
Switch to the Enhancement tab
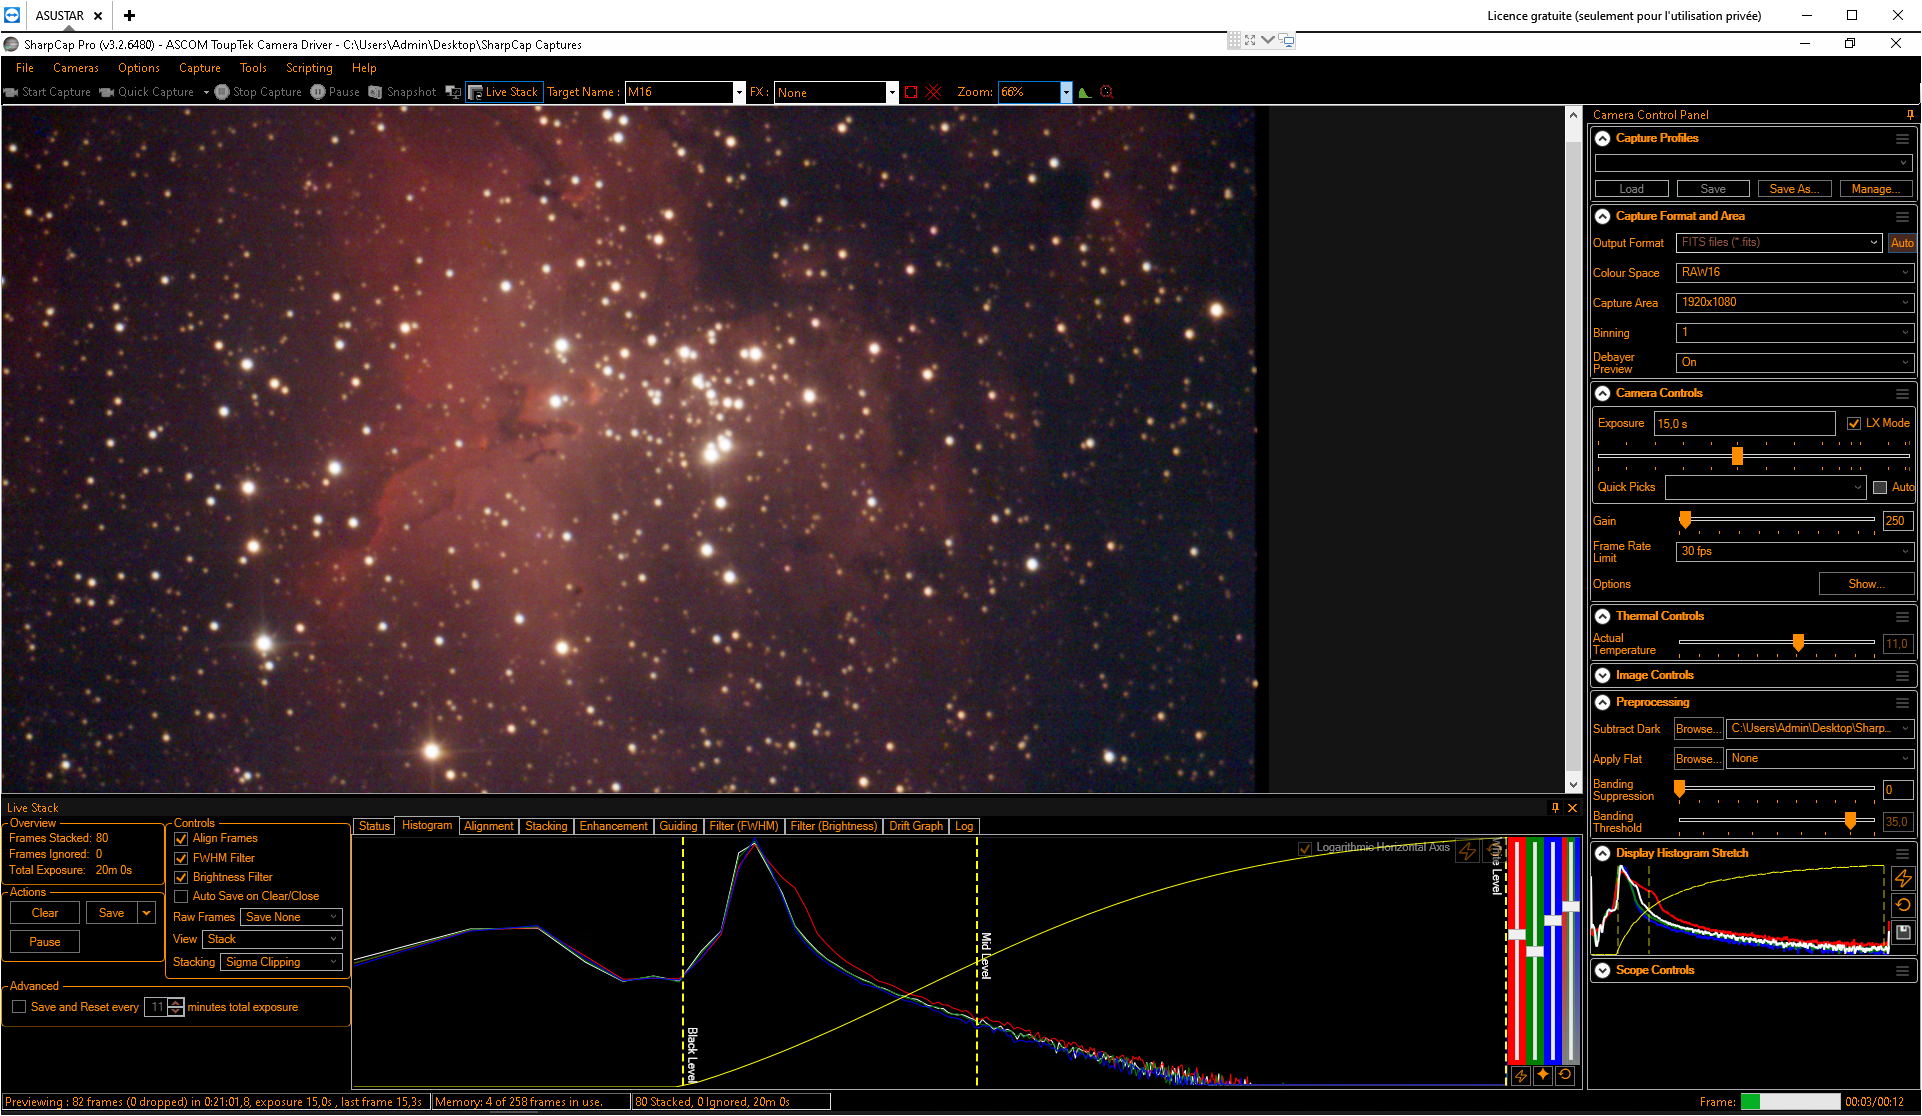(613, 826)
